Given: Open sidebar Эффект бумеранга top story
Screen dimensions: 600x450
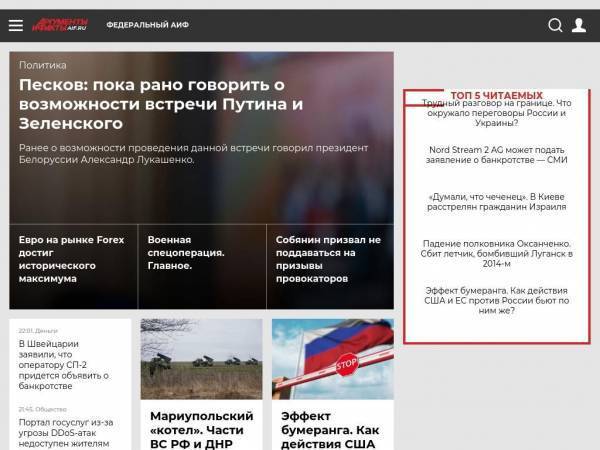Looking at the screenshot, I should click(x=496, y=300).
